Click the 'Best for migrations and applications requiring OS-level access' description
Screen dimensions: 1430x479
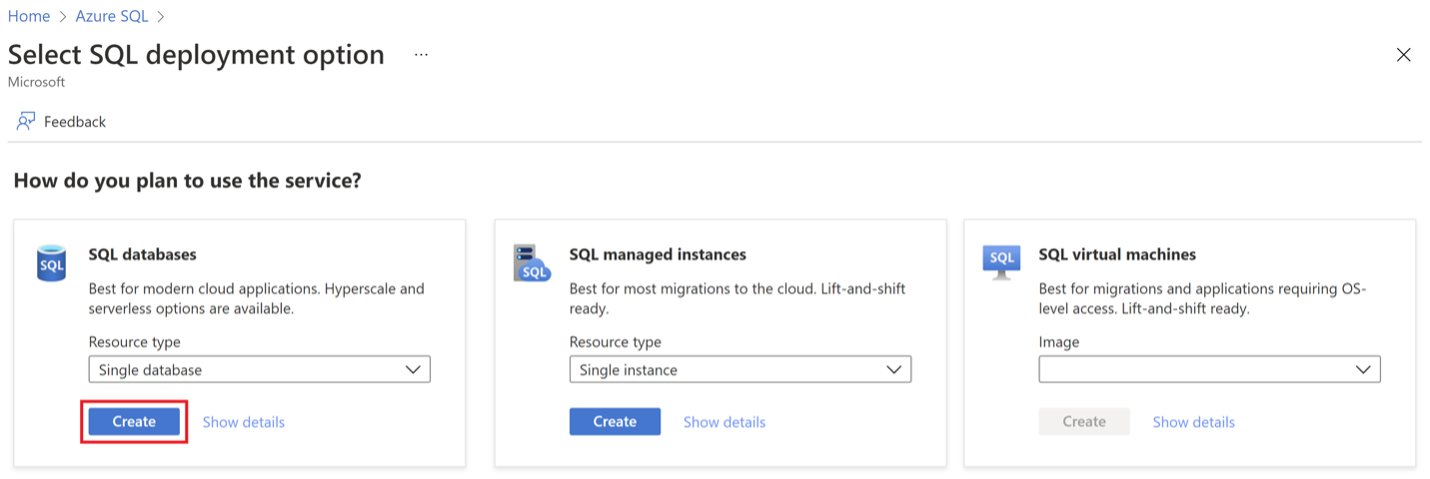pyautogui.click(x=1203, y=299)
